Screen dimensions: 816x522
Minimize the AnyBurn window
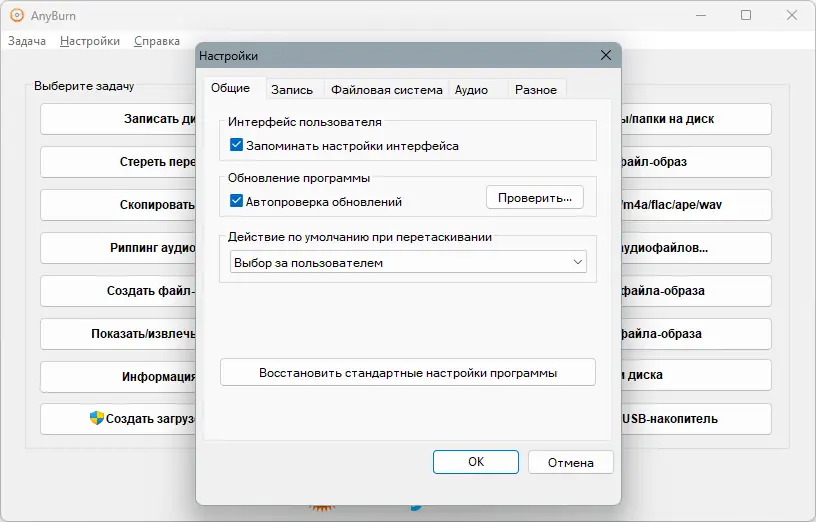(x=701, y=15)
